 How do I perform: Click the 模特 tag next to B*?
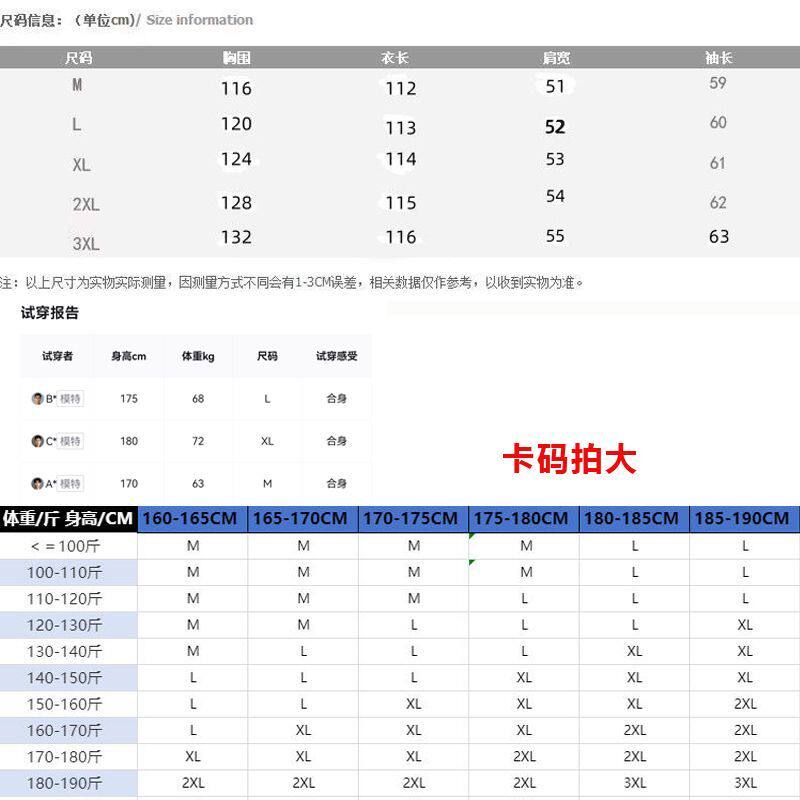pyautogui.click(x=70, y=398)
